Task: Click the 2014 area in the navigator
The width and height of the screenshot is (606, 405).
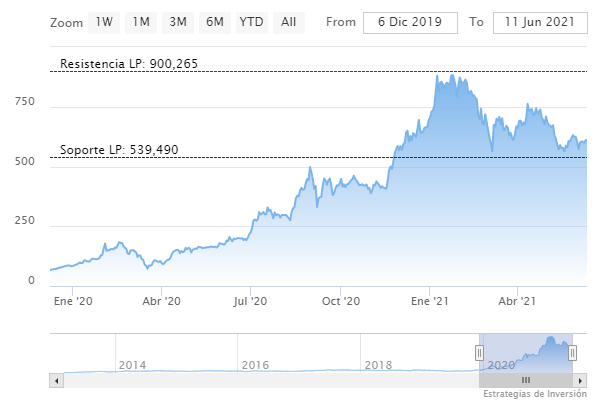Action: click(x=132, y=365)
